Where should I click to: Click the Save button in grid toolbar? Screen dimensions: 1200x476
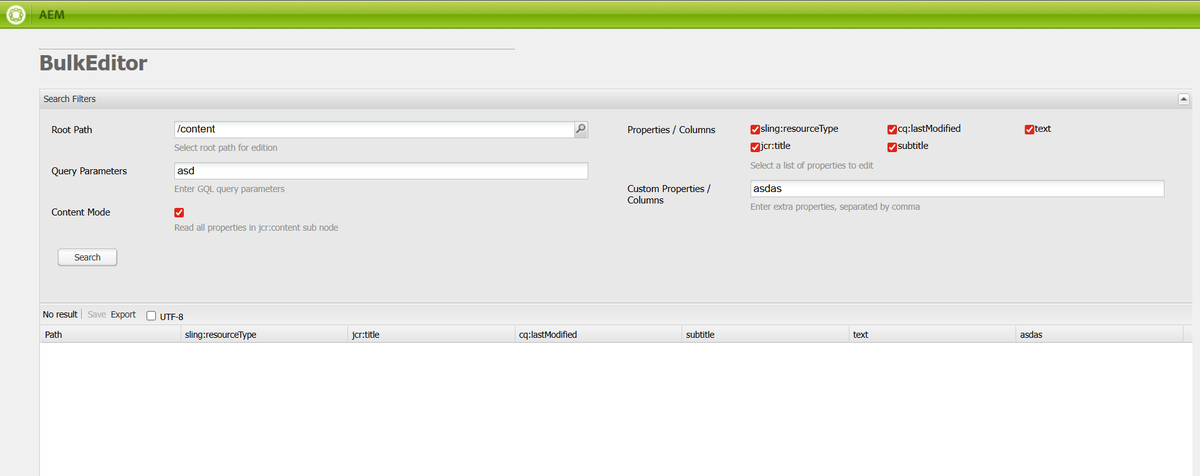coord(97,315)
